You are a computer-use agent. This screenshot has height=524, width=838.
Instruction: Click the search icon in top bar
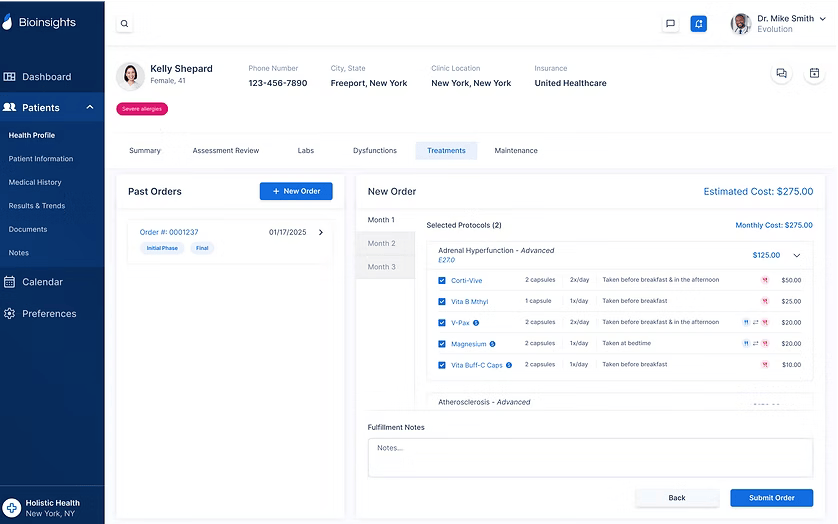tap(124, 24)
